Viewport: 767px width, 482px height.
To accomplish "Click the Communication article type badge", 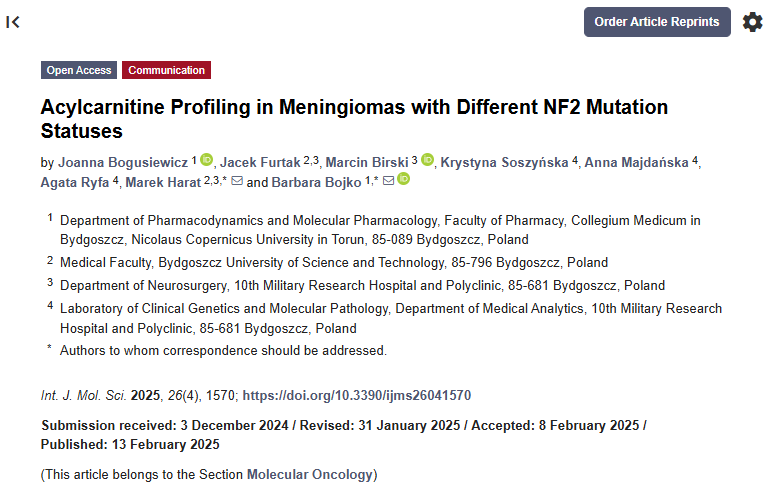I will pos(166,70).
